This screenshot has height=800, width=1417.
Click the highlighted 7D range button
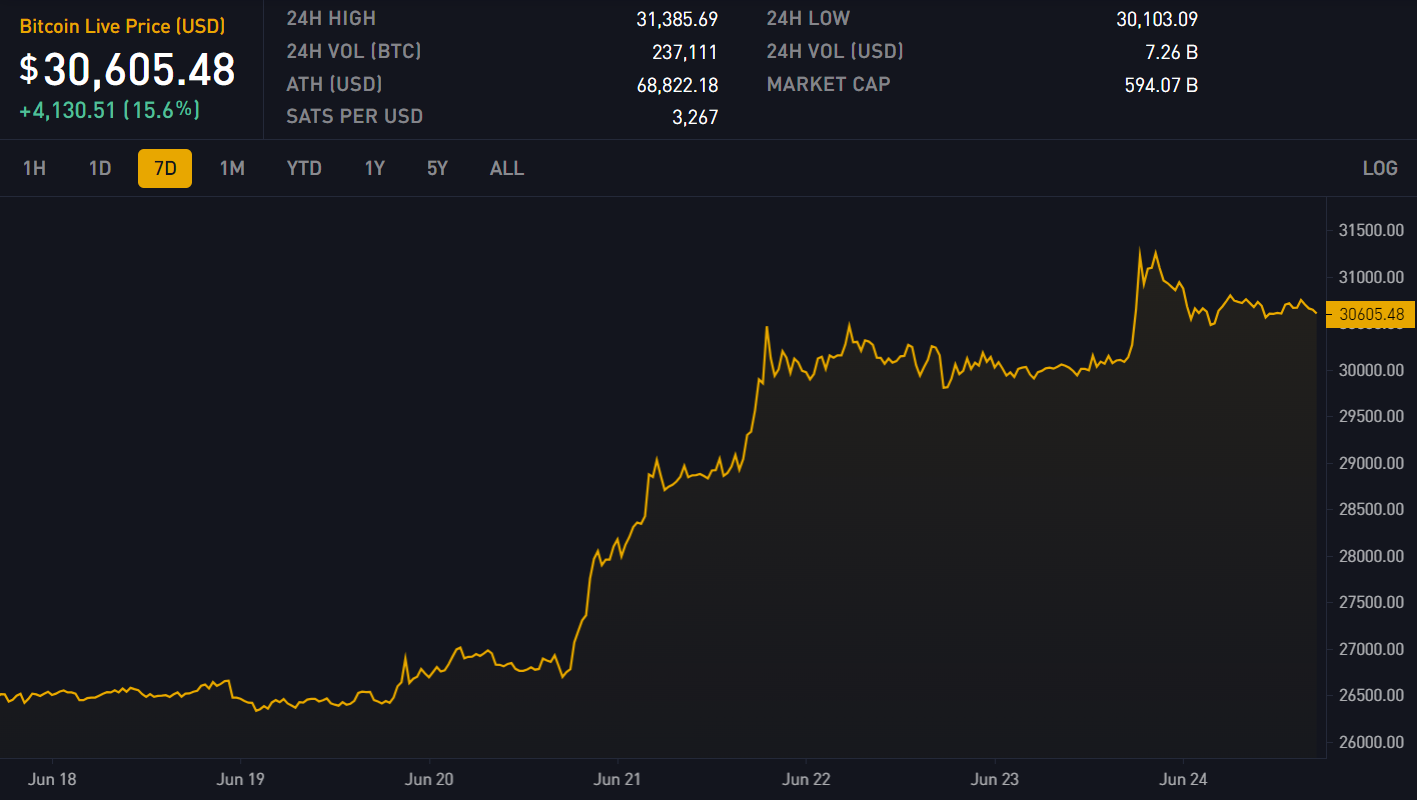(165, 168)
